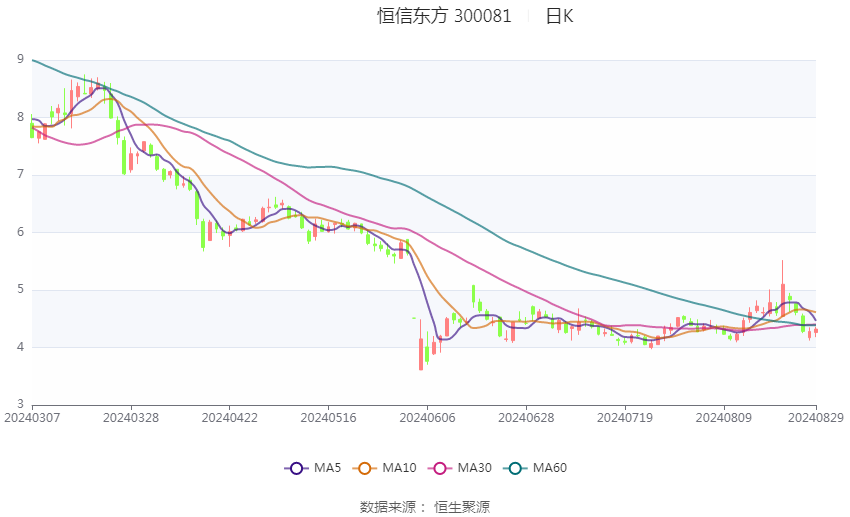Select the 20240606 date axis label
Screen dimensions: 850x517
point(427,418)
